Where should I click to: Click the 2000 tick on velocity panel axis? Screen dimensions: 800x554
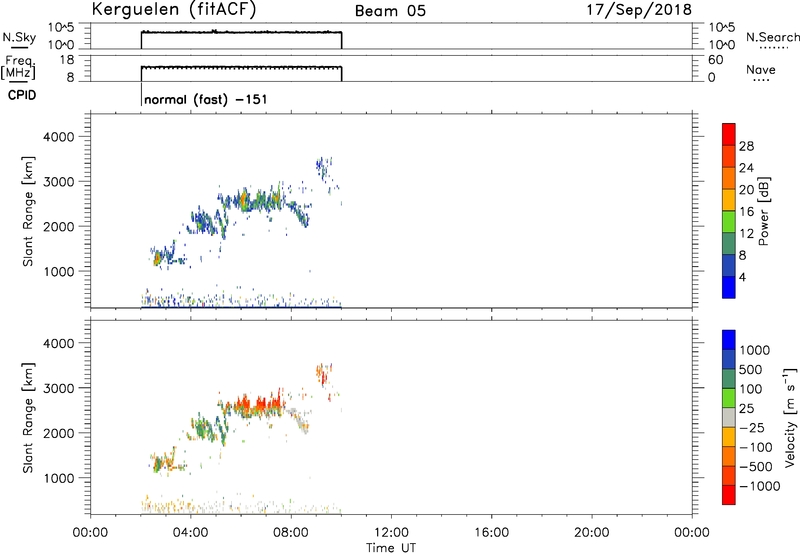[x=59, y=433]
